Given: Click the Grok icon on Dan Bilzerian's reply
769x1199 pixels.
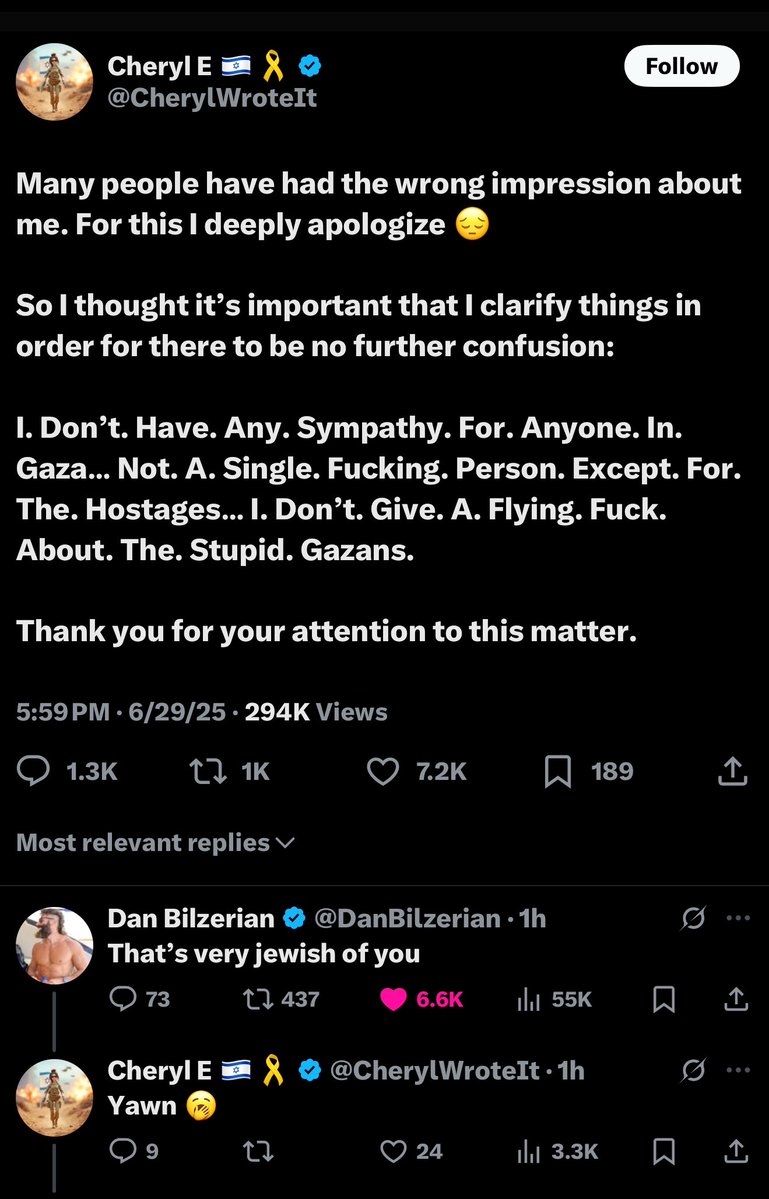Looking at the screenshot, I should click(x=692, y=918).
